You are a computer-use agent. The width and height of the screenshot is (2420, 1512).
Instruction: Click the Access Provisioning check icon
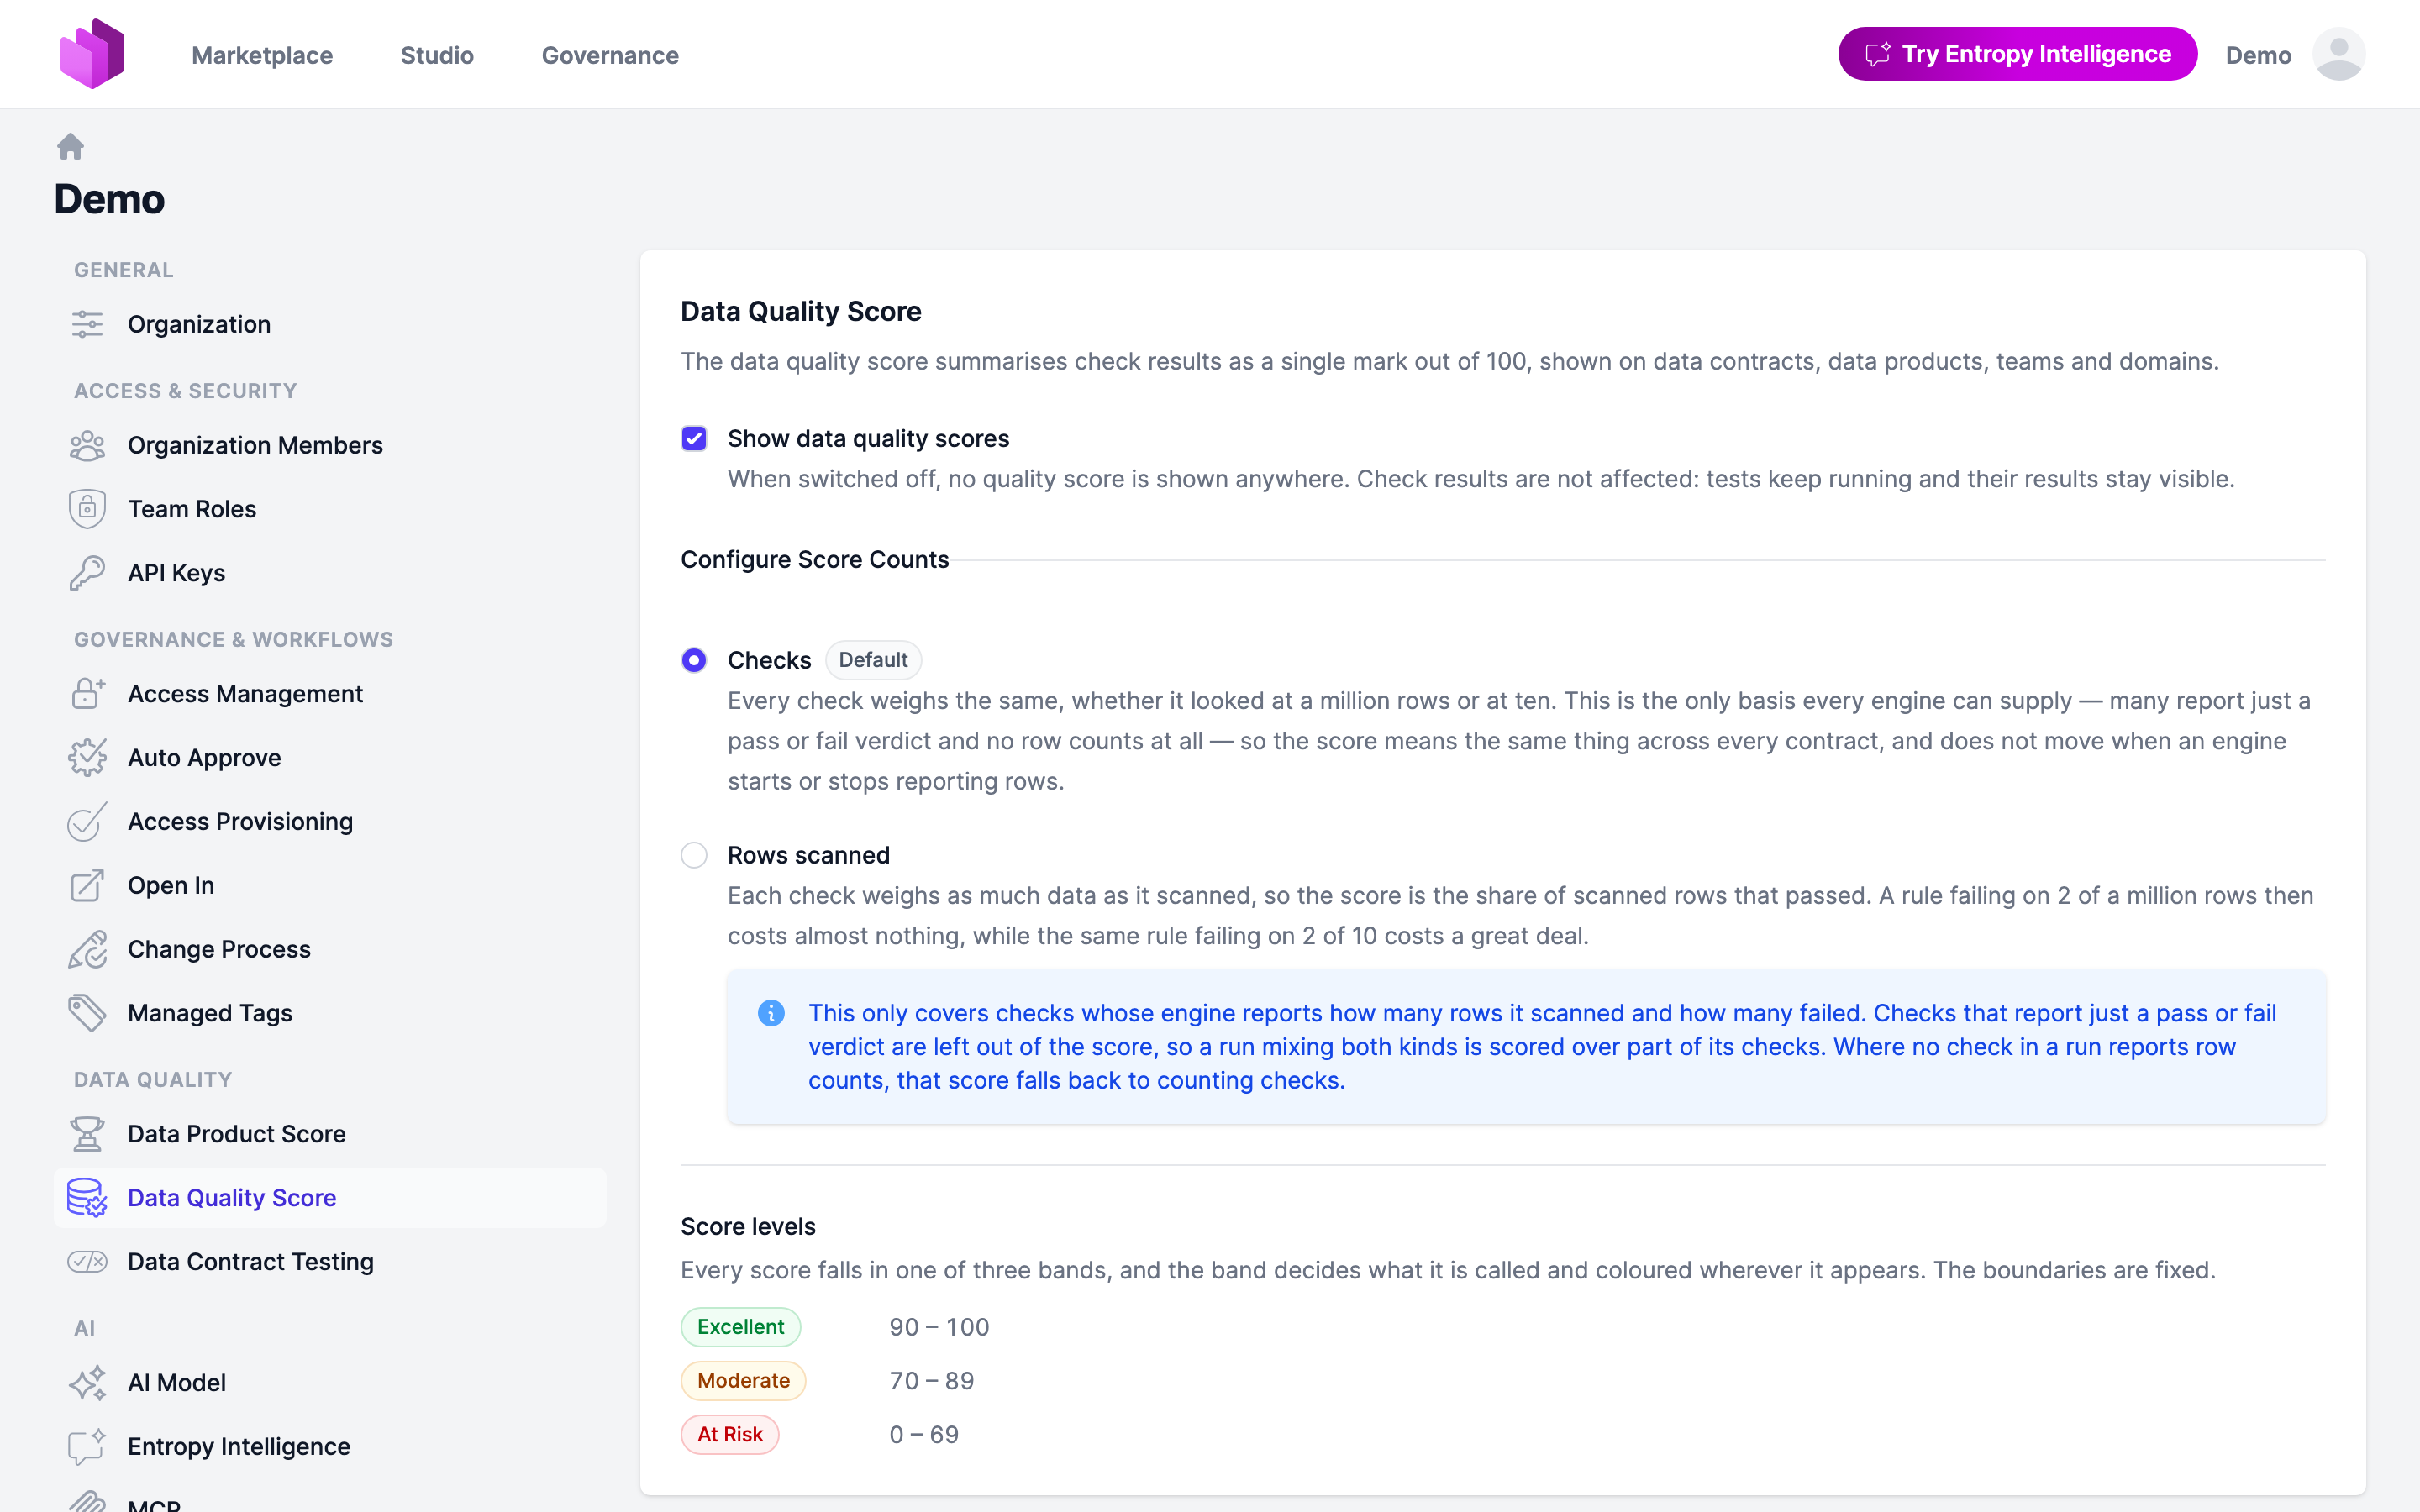click(x=87, y=822)
